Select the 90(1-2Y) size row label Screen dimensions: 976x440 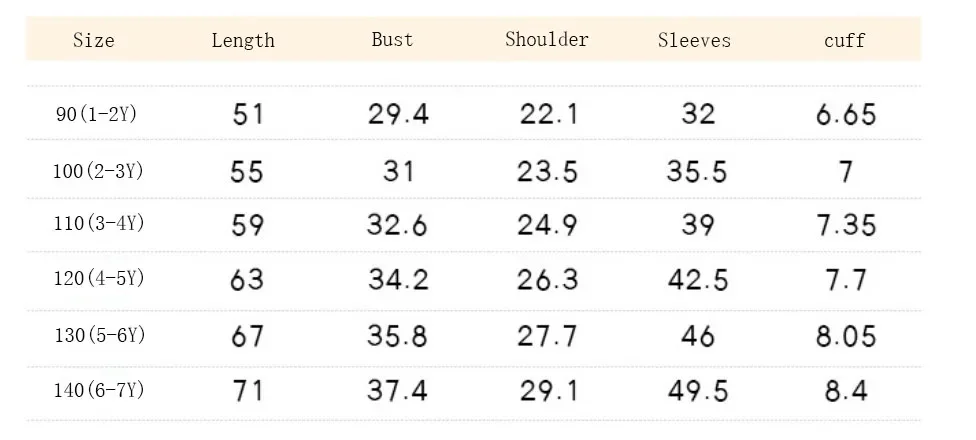coord(96,115)
